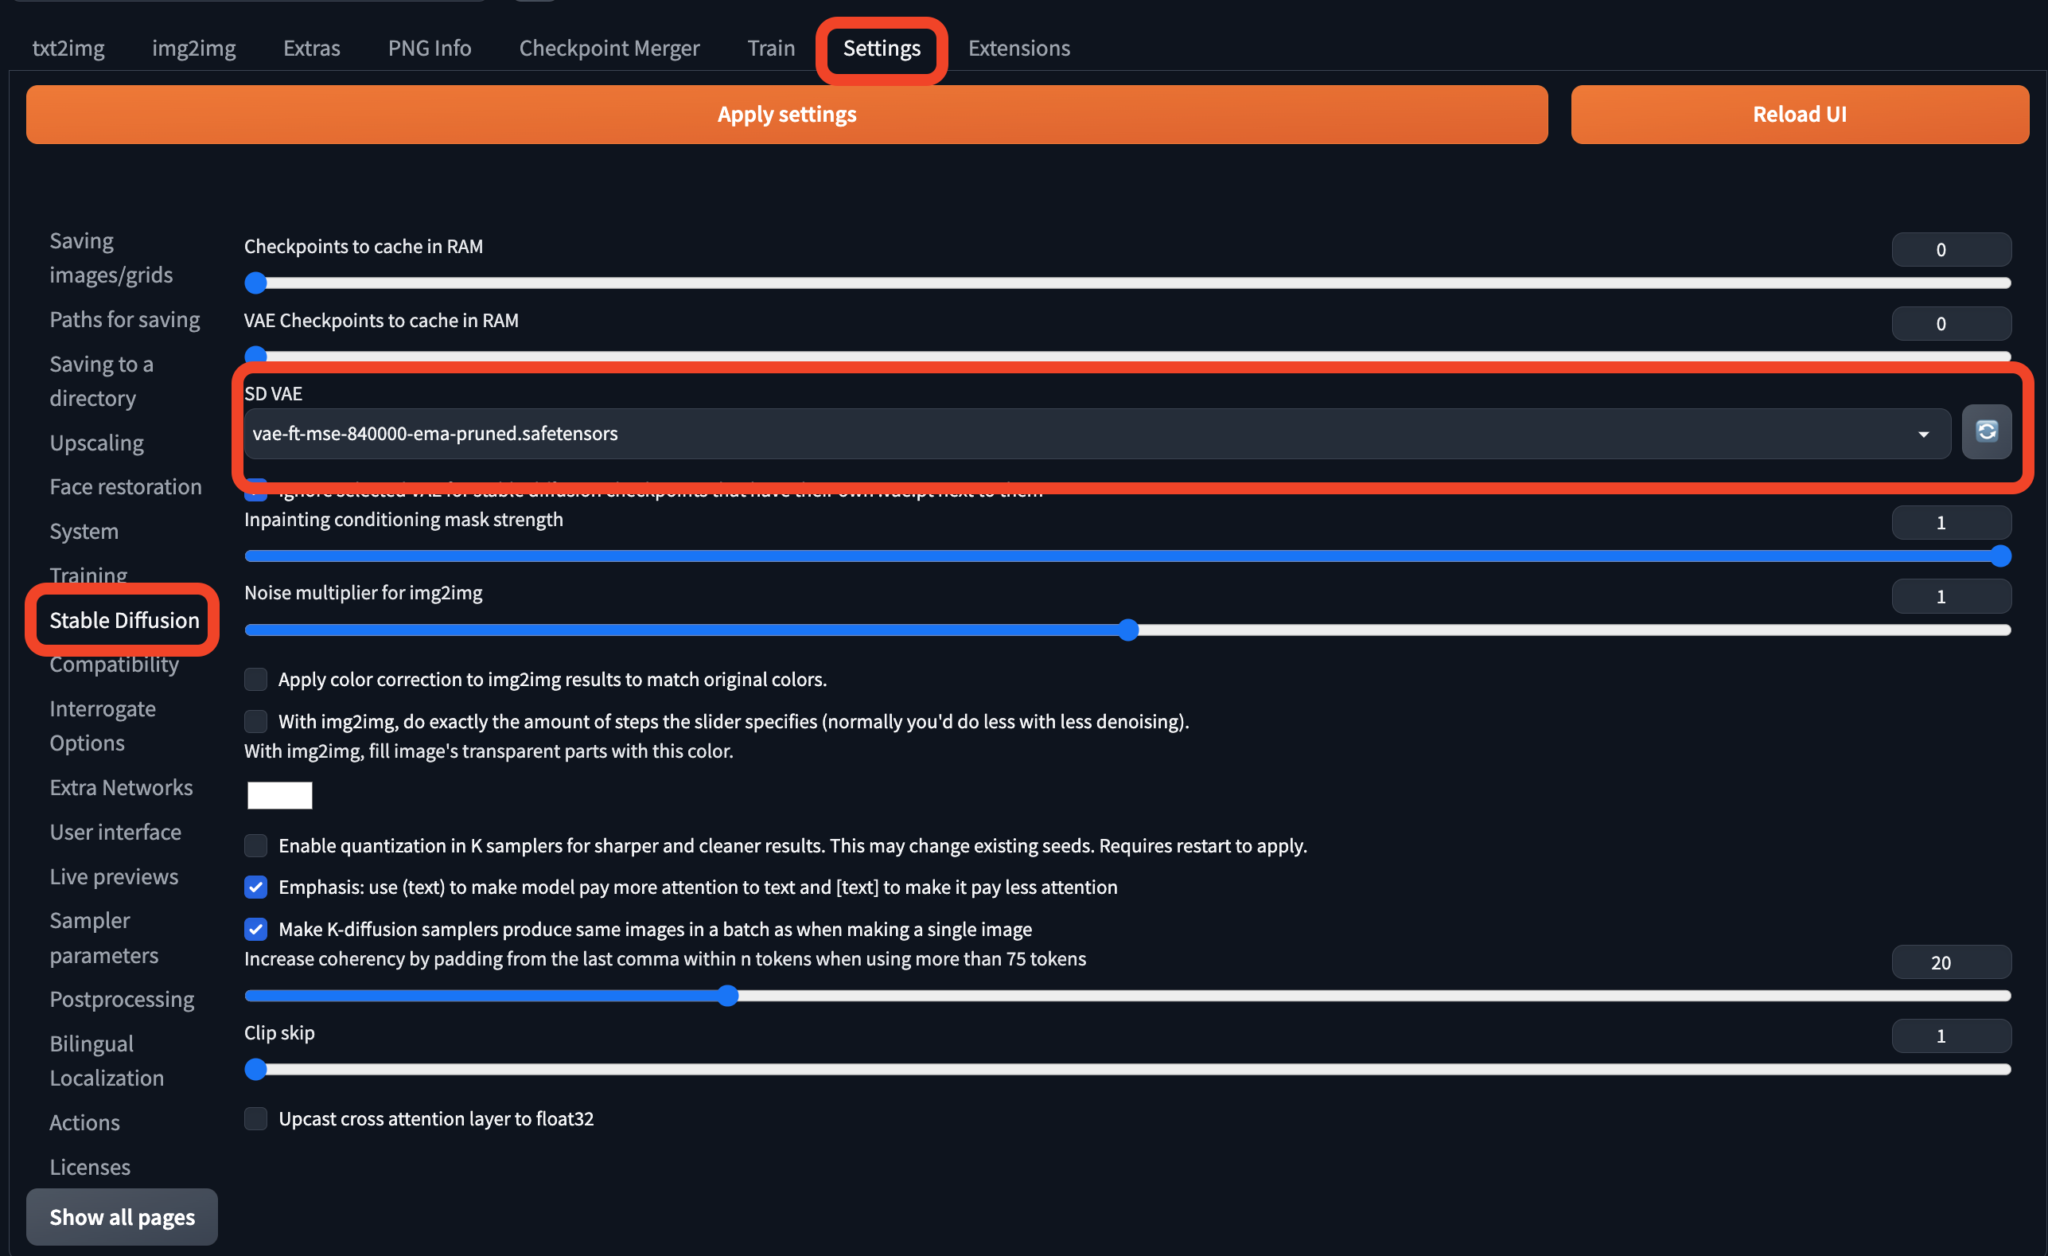Enable Upcast cross attention to float32
The image size is (2048, 1256).
click(x=256, y=1119)
